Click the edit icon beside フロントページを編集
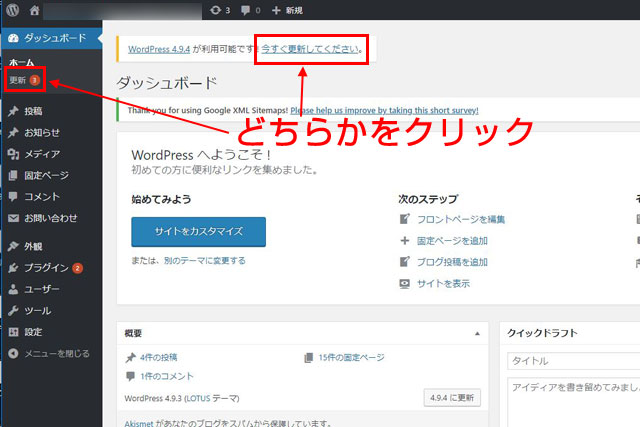The image size is (640, 427). pyautogui.click(x=404, y=219)
